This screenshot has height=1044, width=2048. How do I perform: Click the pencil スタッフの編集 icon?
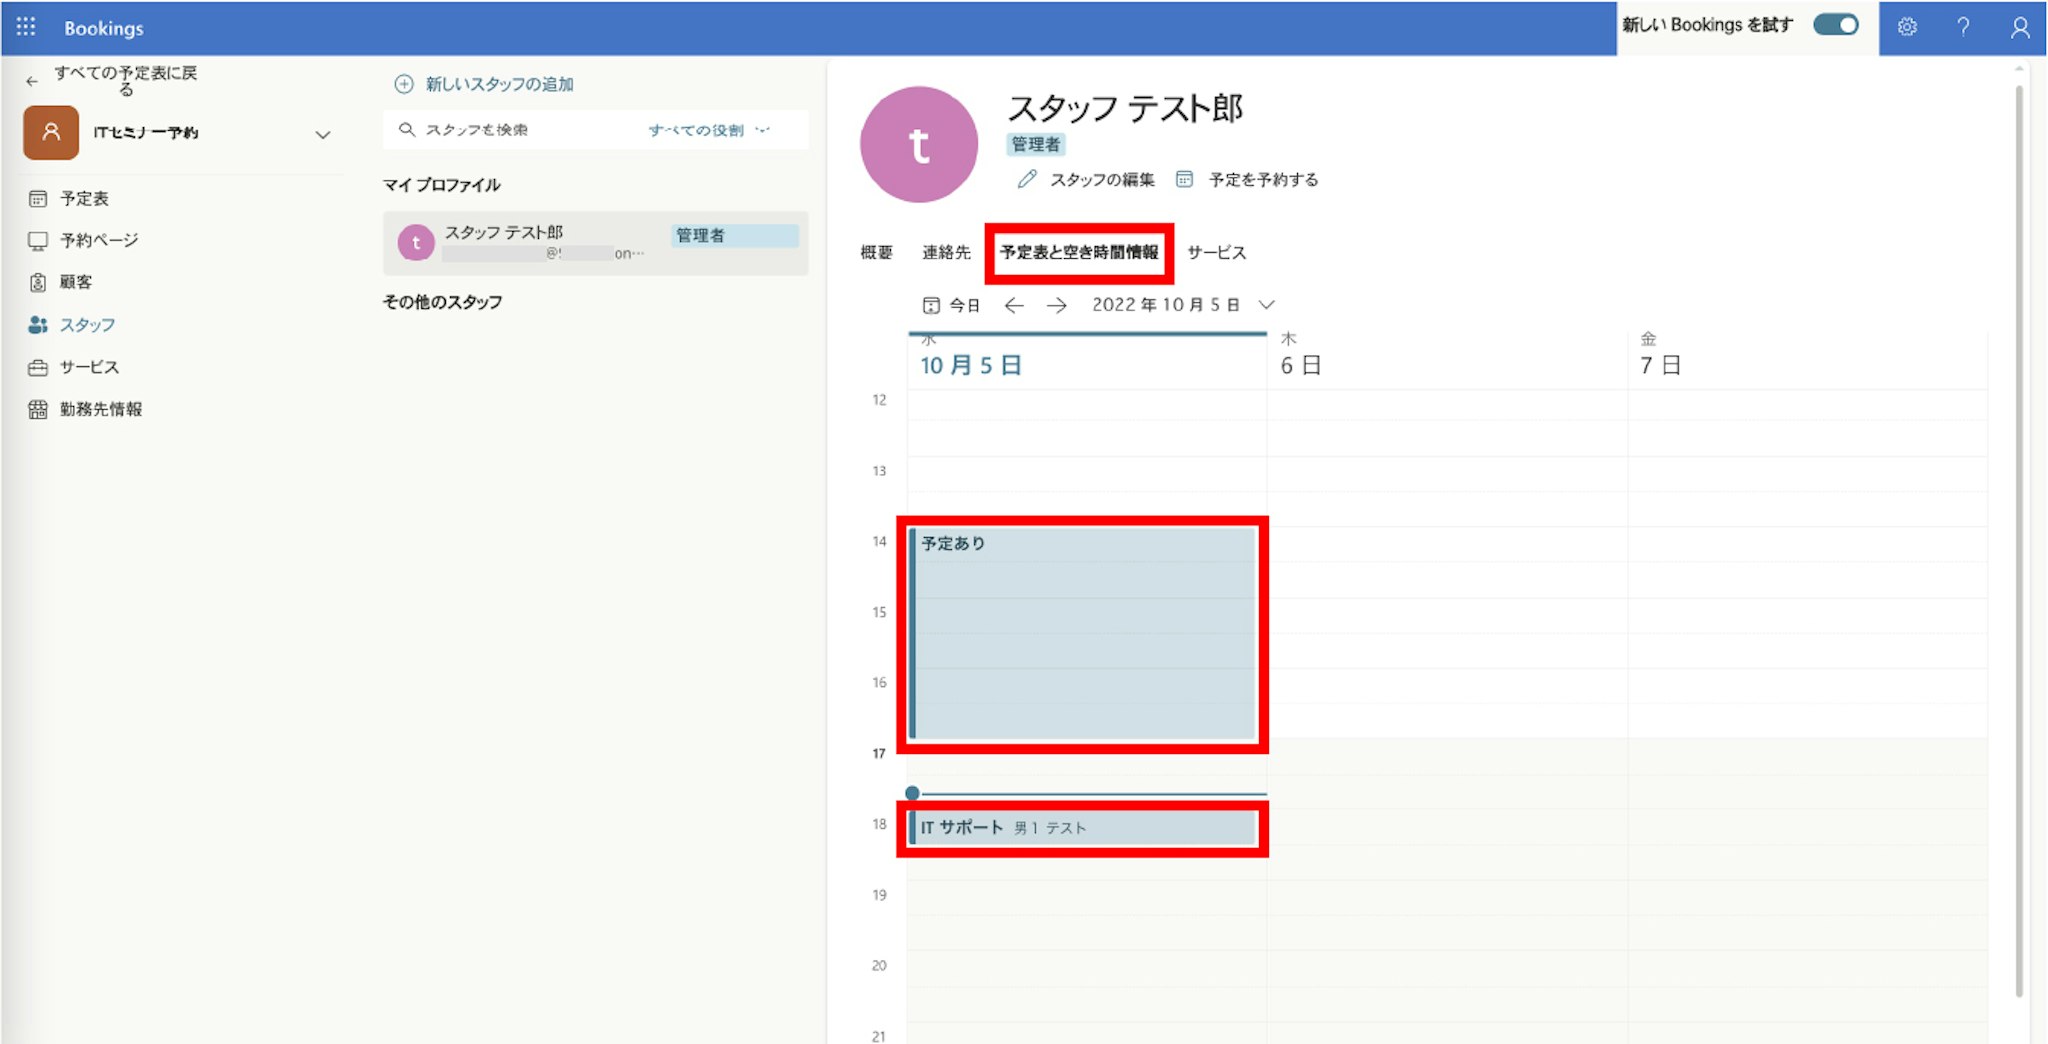pos(1027,179)
